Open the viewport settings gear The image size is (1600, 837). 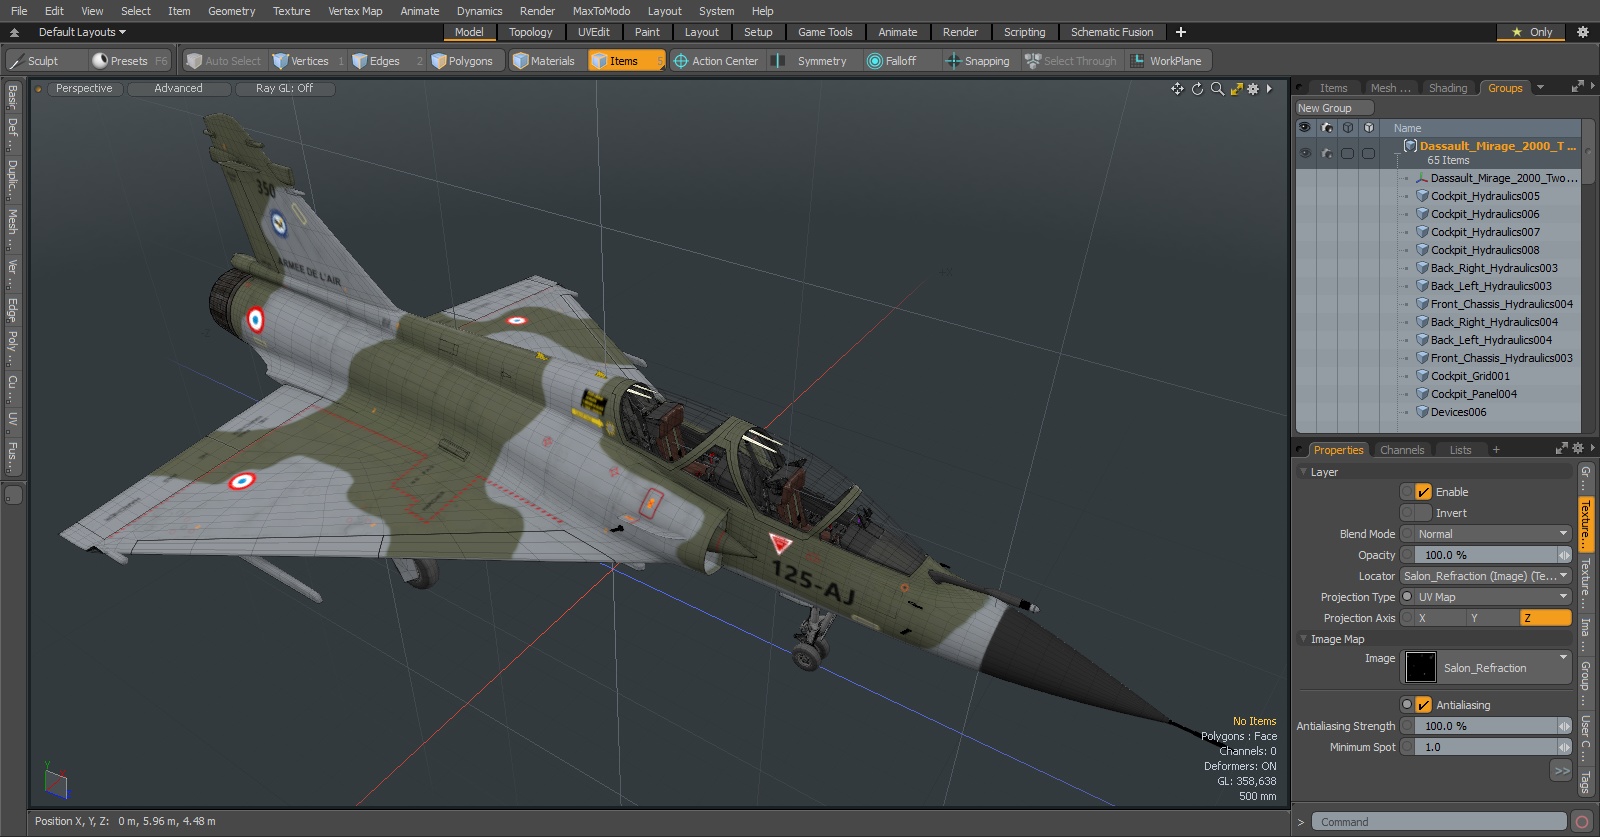[x=1252, y=89]
